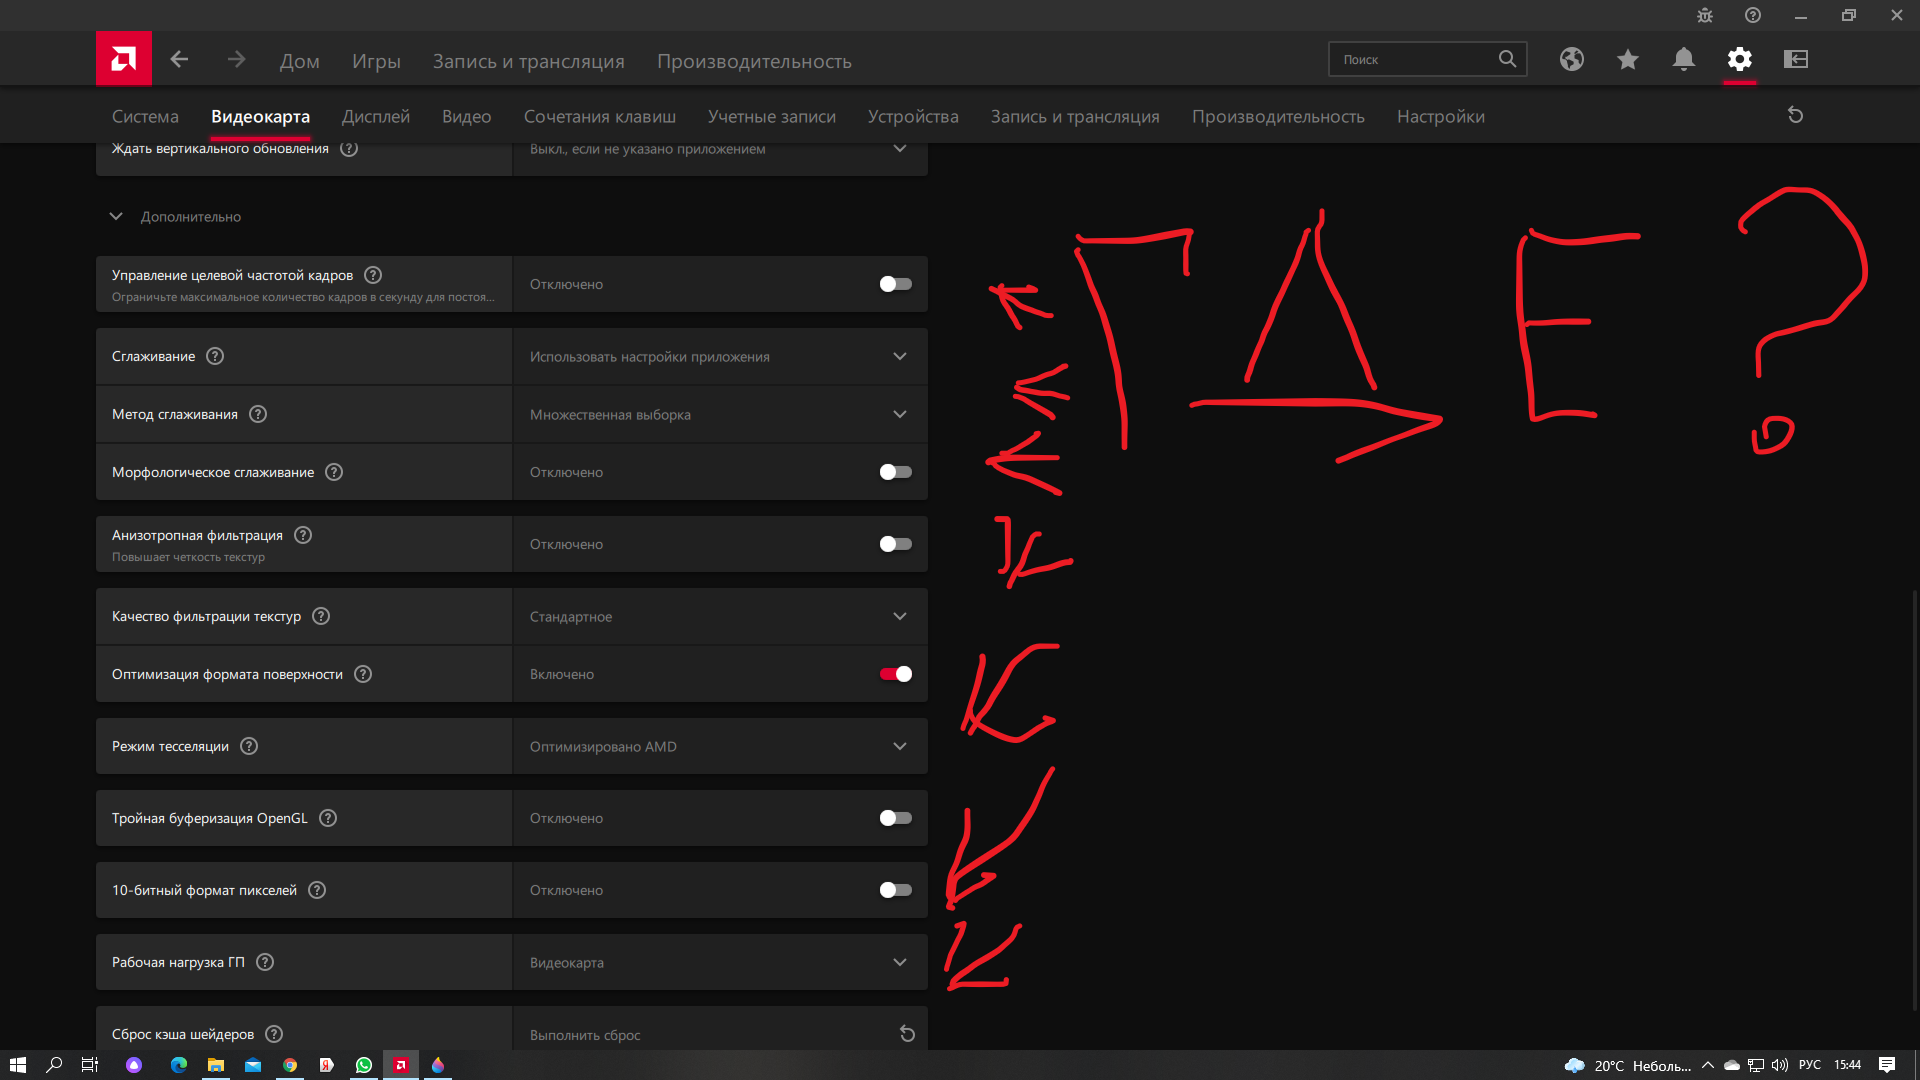This screenshot has width=1920, height=1080.
Task: Click the back arrow navigation icon
Action: click(x=179, y=60)
